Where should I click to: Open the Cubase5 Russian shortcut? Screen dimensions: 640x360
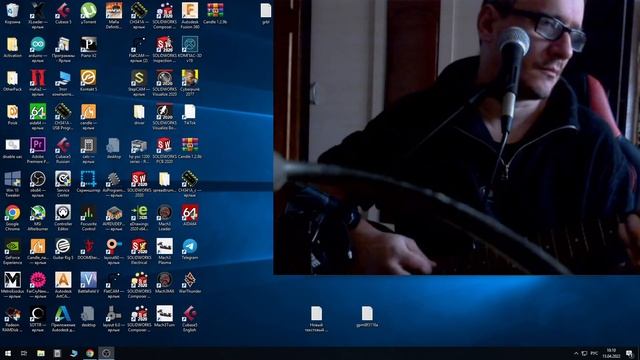coord(63,150)
